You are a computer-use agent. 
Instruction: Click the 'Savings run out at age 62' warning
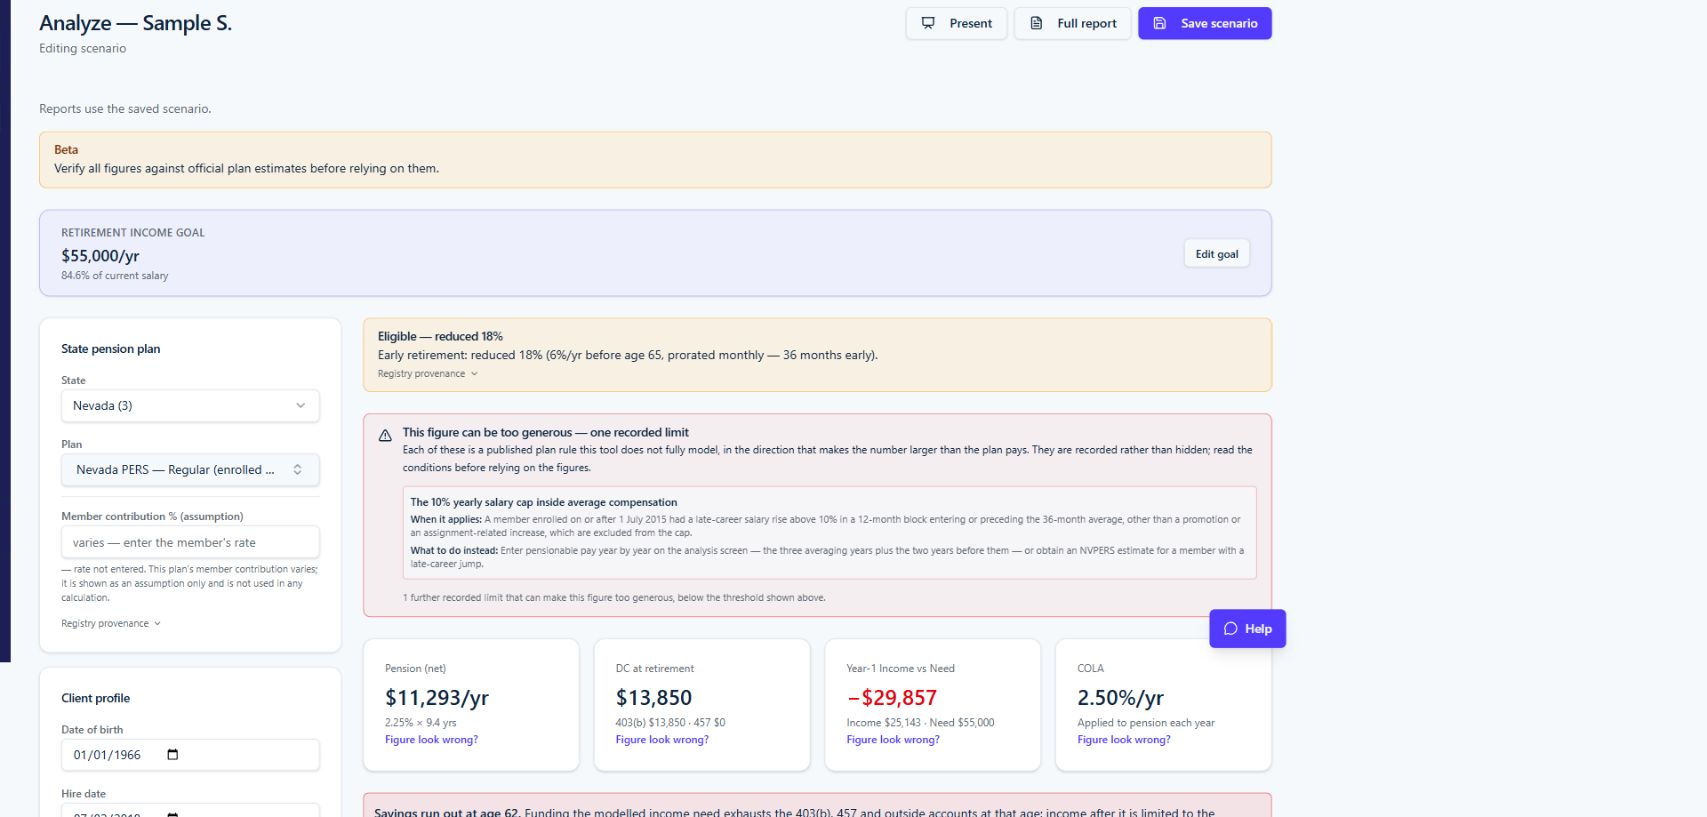point(447,812)
